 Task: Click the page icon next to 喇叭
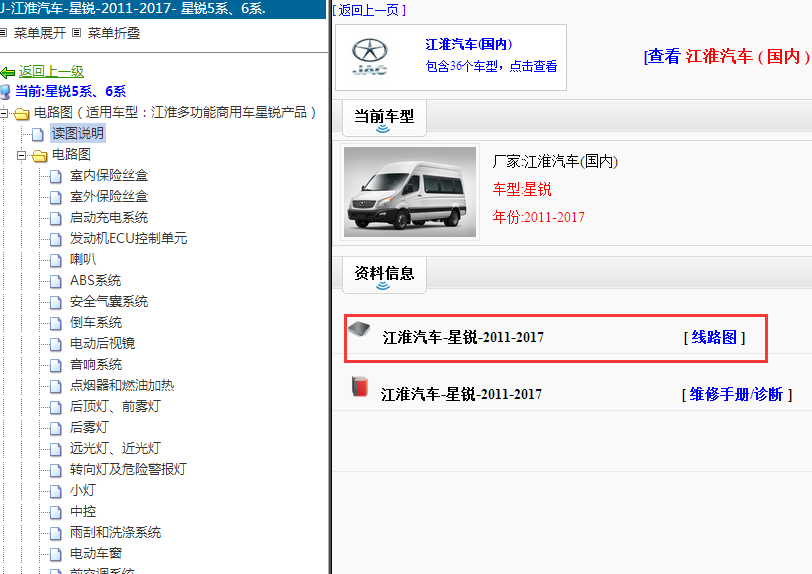[x=55, y=261]
